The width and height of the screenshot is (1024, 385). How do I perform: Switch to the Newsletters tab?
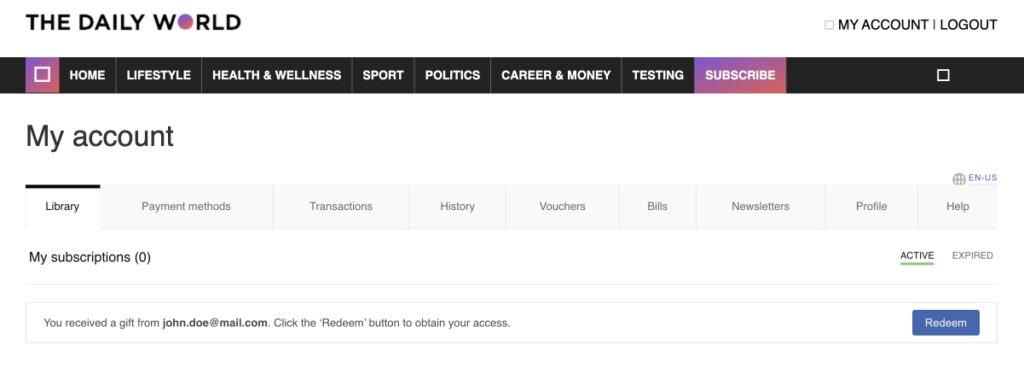point(760,206)
